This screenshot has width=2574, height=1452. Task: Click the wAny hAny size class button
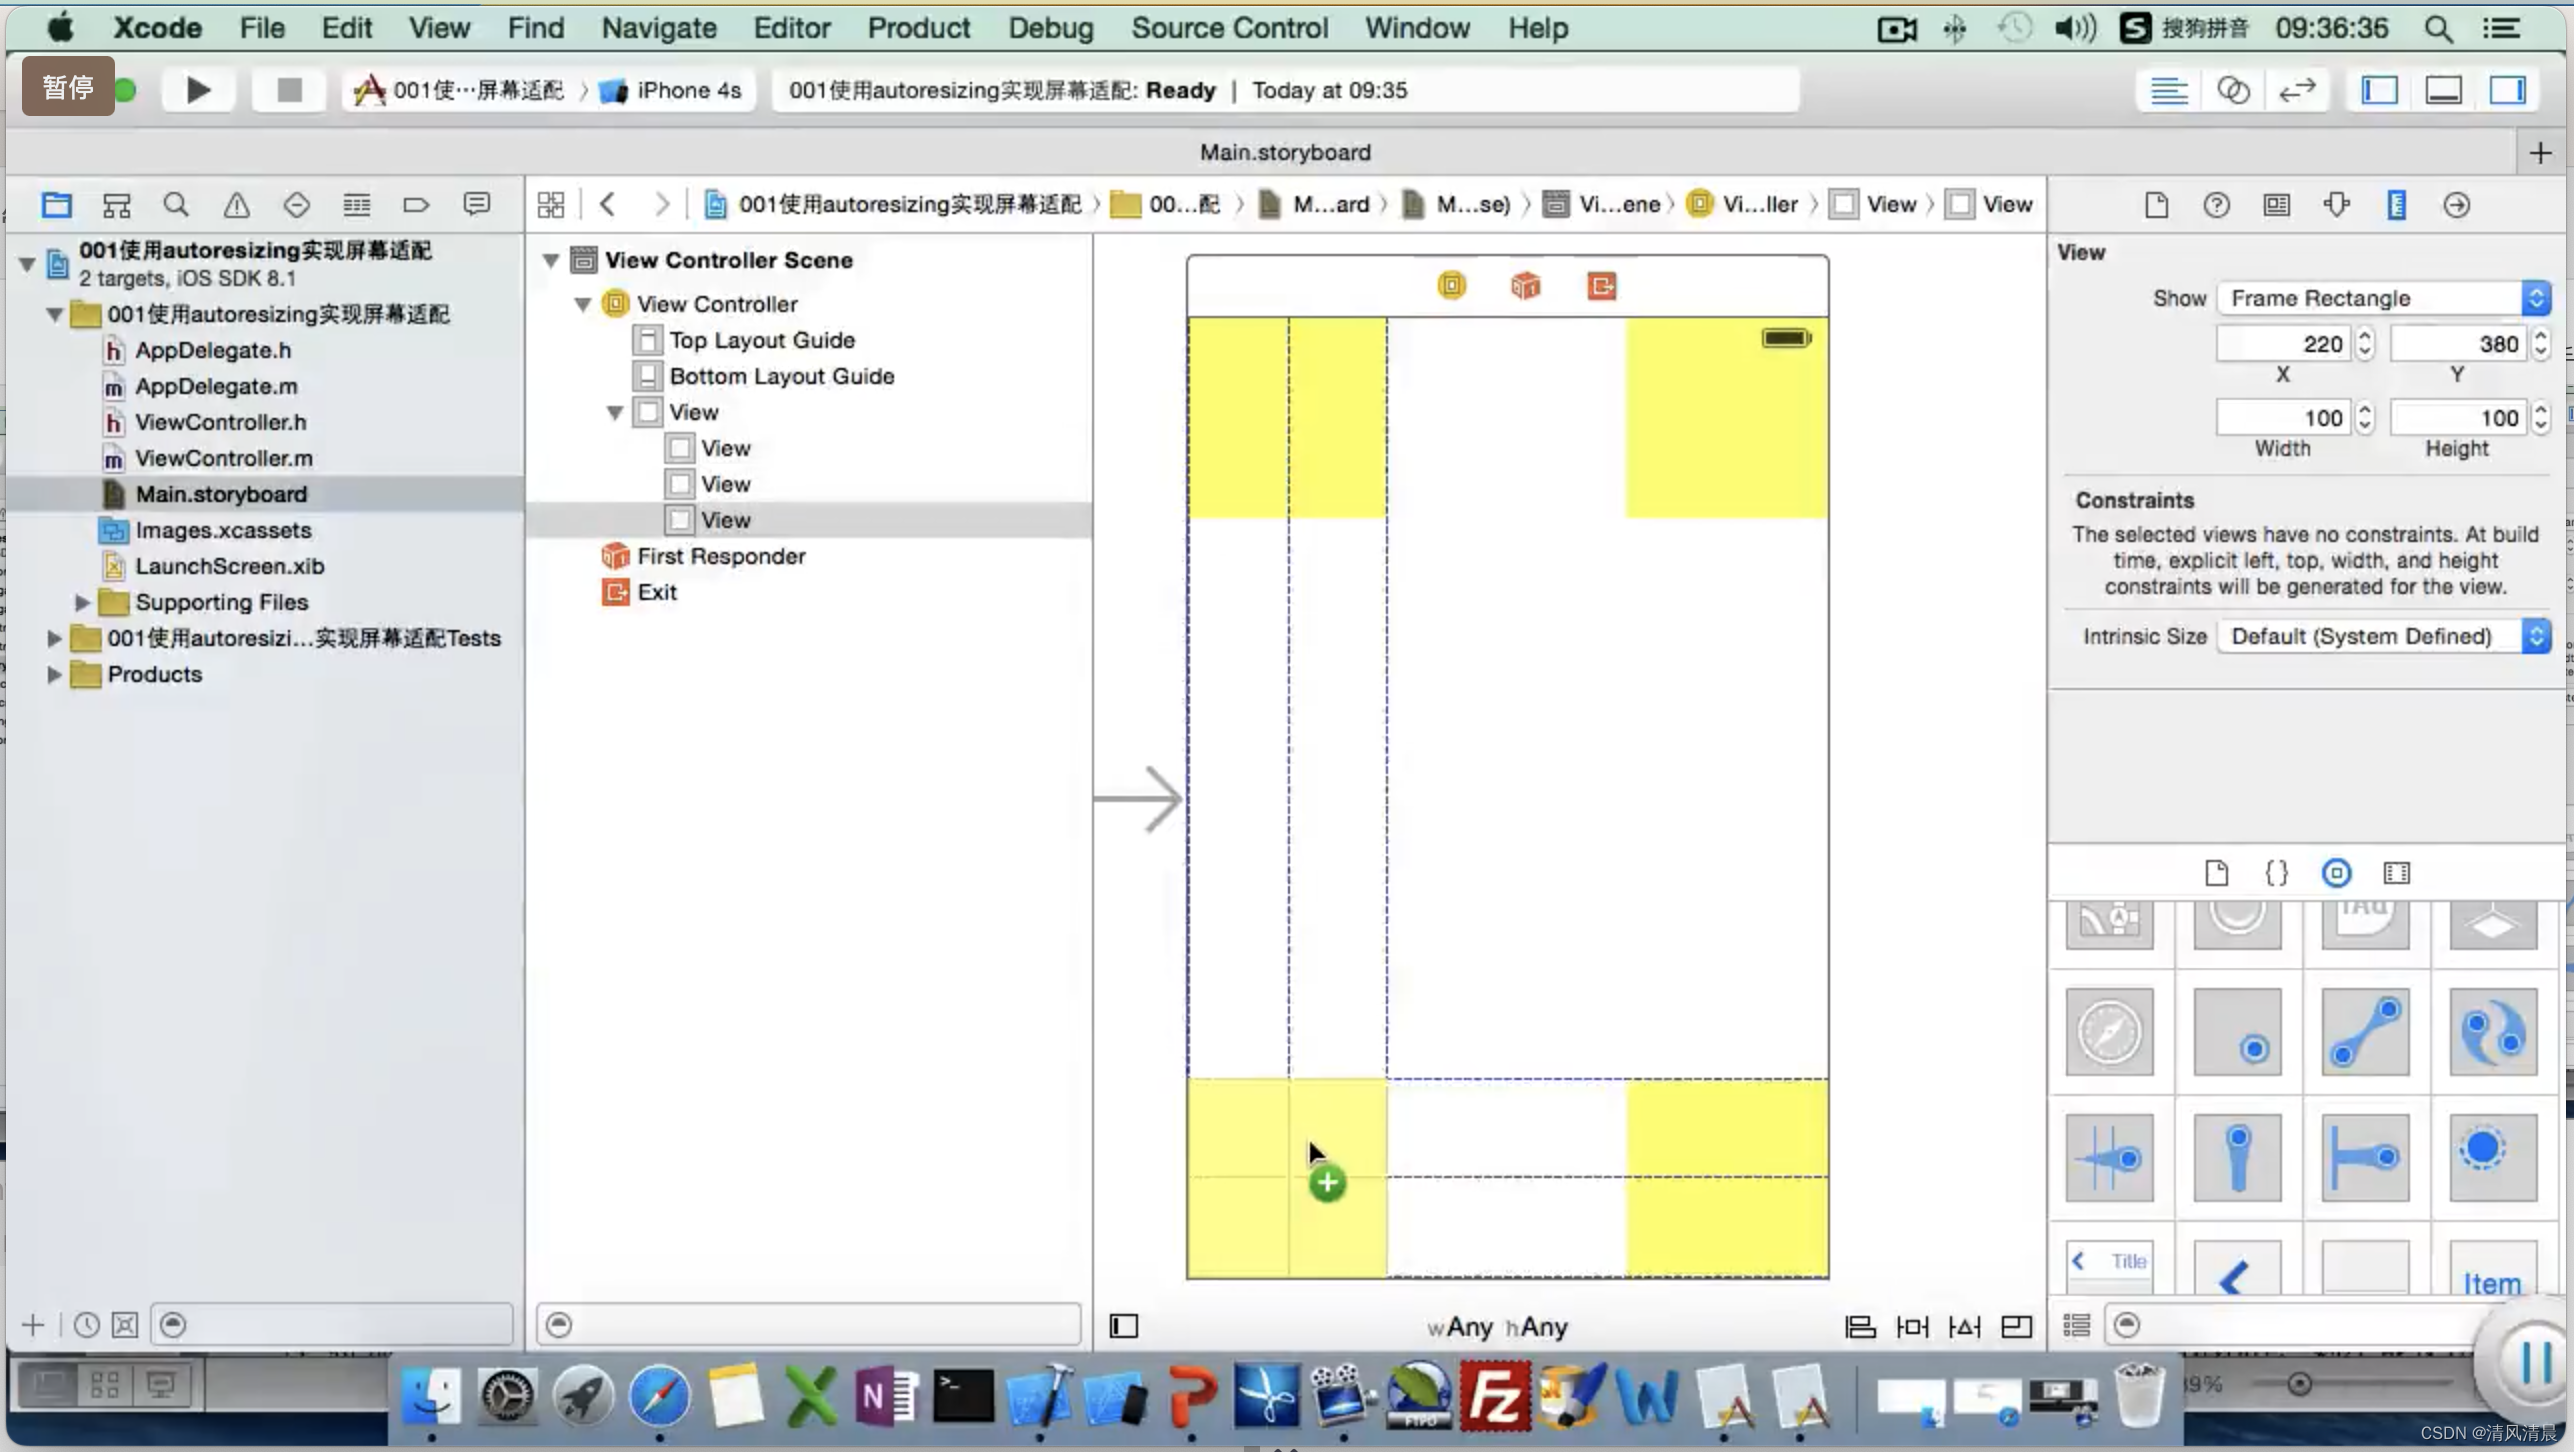pyautogui.click(x=1501, y=1325)
